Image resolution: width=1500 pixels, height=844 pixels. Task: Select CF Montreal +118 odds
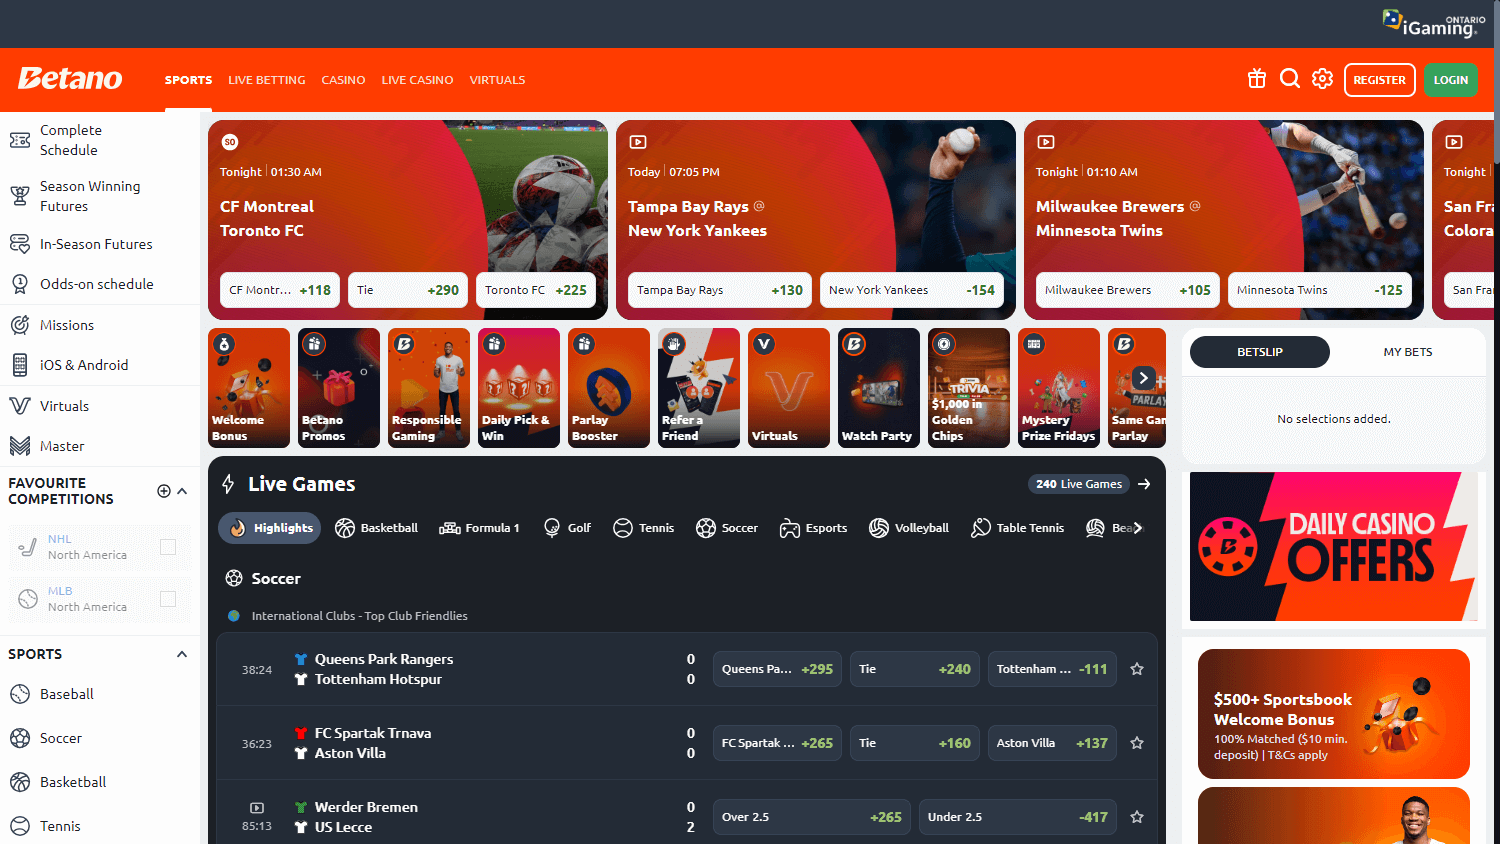280,290
